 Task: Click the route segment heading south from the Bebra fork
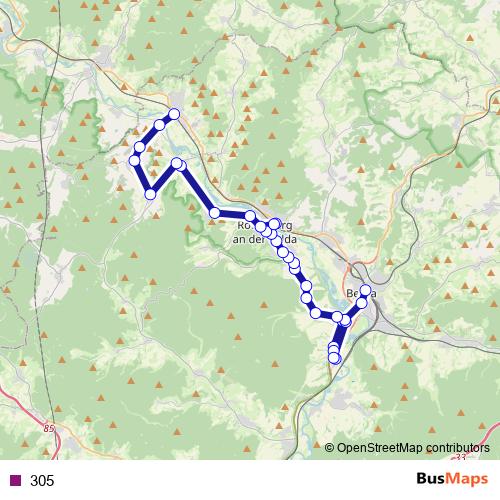click(x=339, y=335)
